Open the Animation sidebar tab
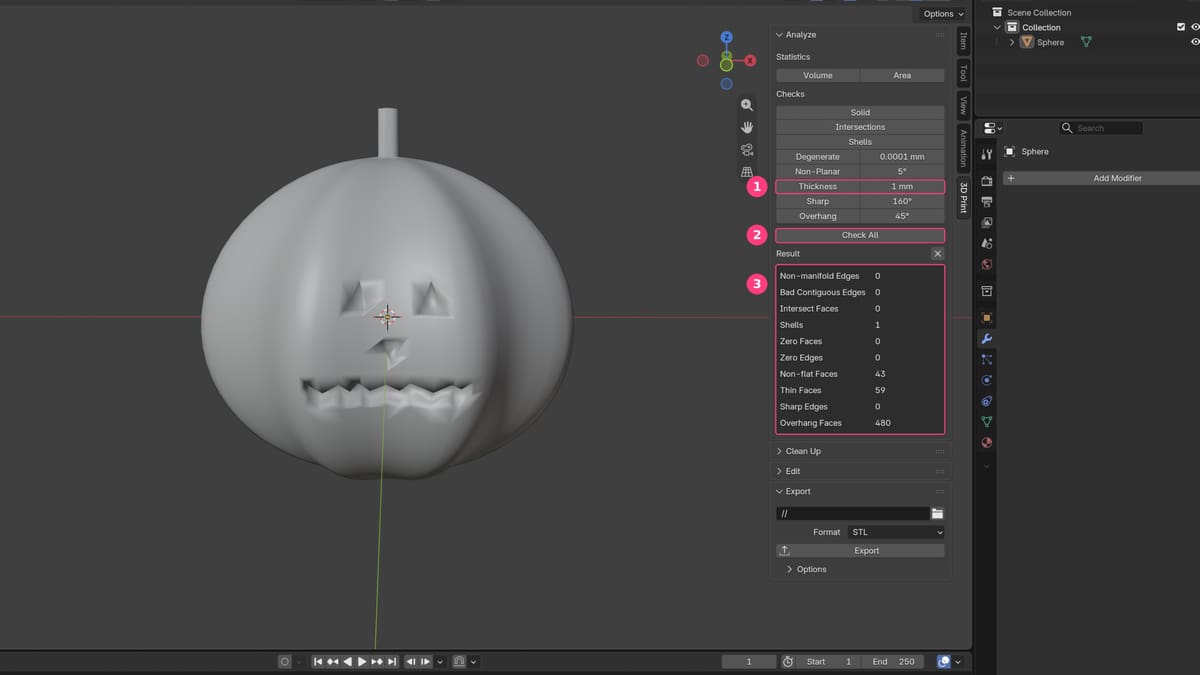1200x675 pixels. (964, 149)
